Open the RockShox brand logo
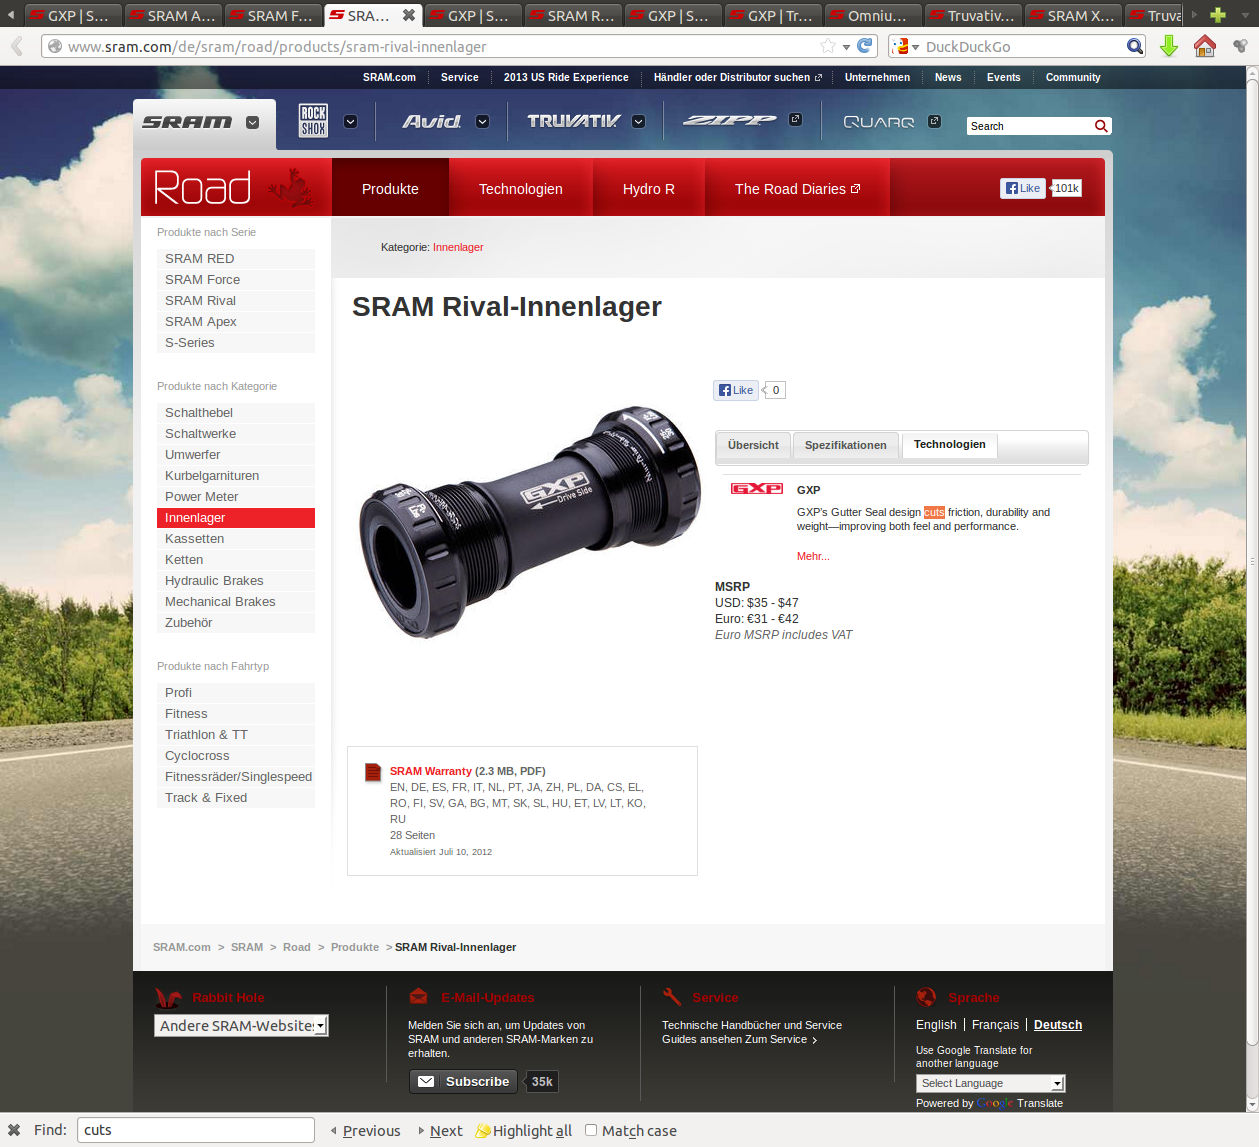Viewport: 1259px width, 1147px height. click(x=313, y=121)
